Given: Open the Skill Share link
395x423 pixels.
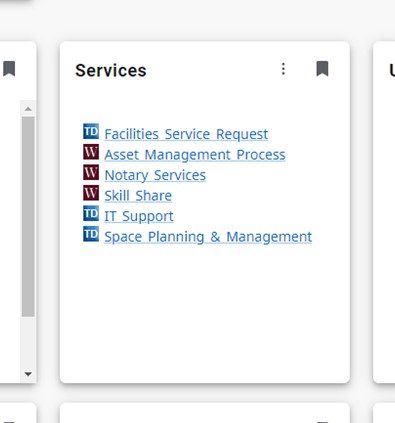Looking at the screenshot, I should (138, 196).
